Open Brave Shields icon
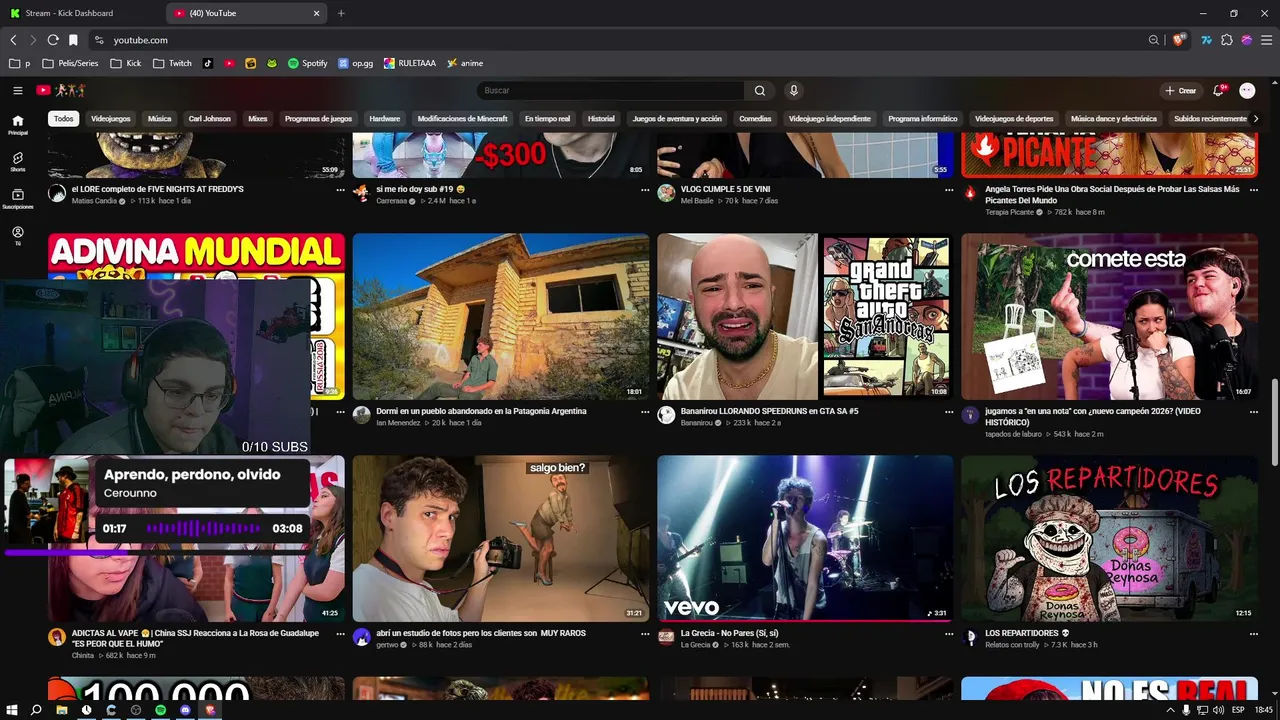Screen dimensions: 1280x720 point(1179,40)
